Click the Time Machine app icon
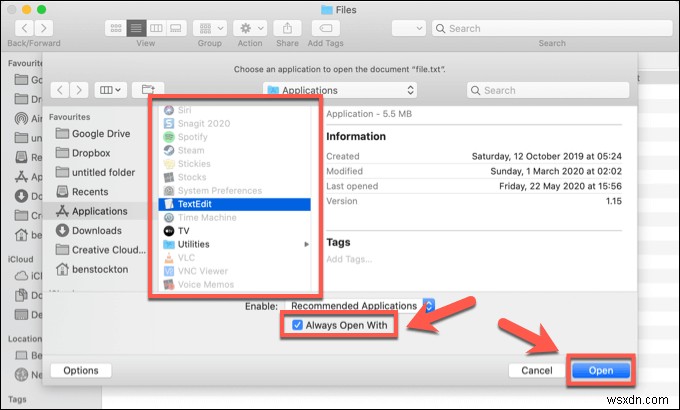Image resolution: width=680 pixels, height=410 pixels. (169, 217)
